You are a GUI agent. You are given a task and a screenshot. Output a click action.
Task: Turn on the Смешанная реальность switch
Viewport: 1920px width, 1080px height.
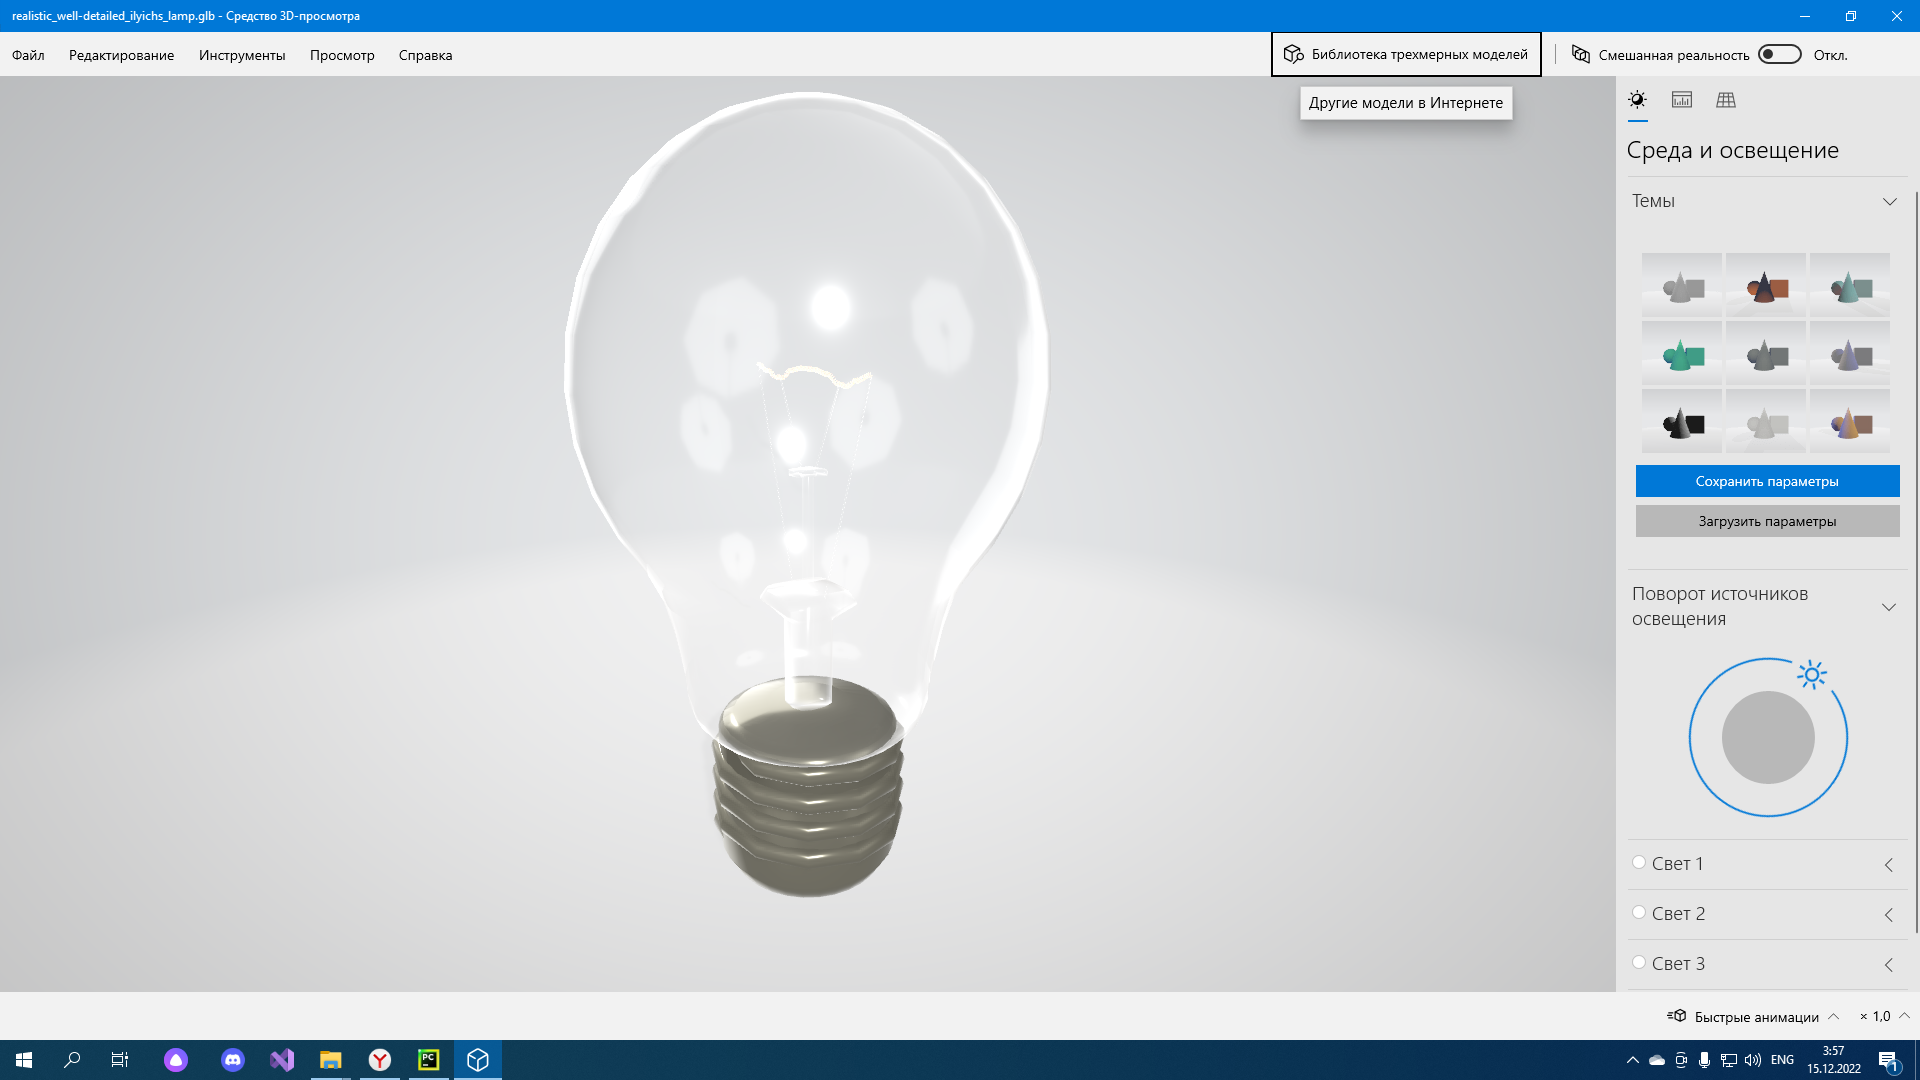click(1780, 55)
